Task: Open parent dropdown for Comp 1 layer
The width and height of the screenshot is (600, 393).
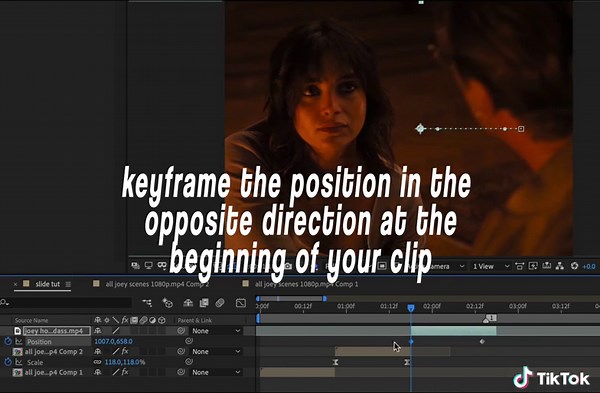Action: 216,372
